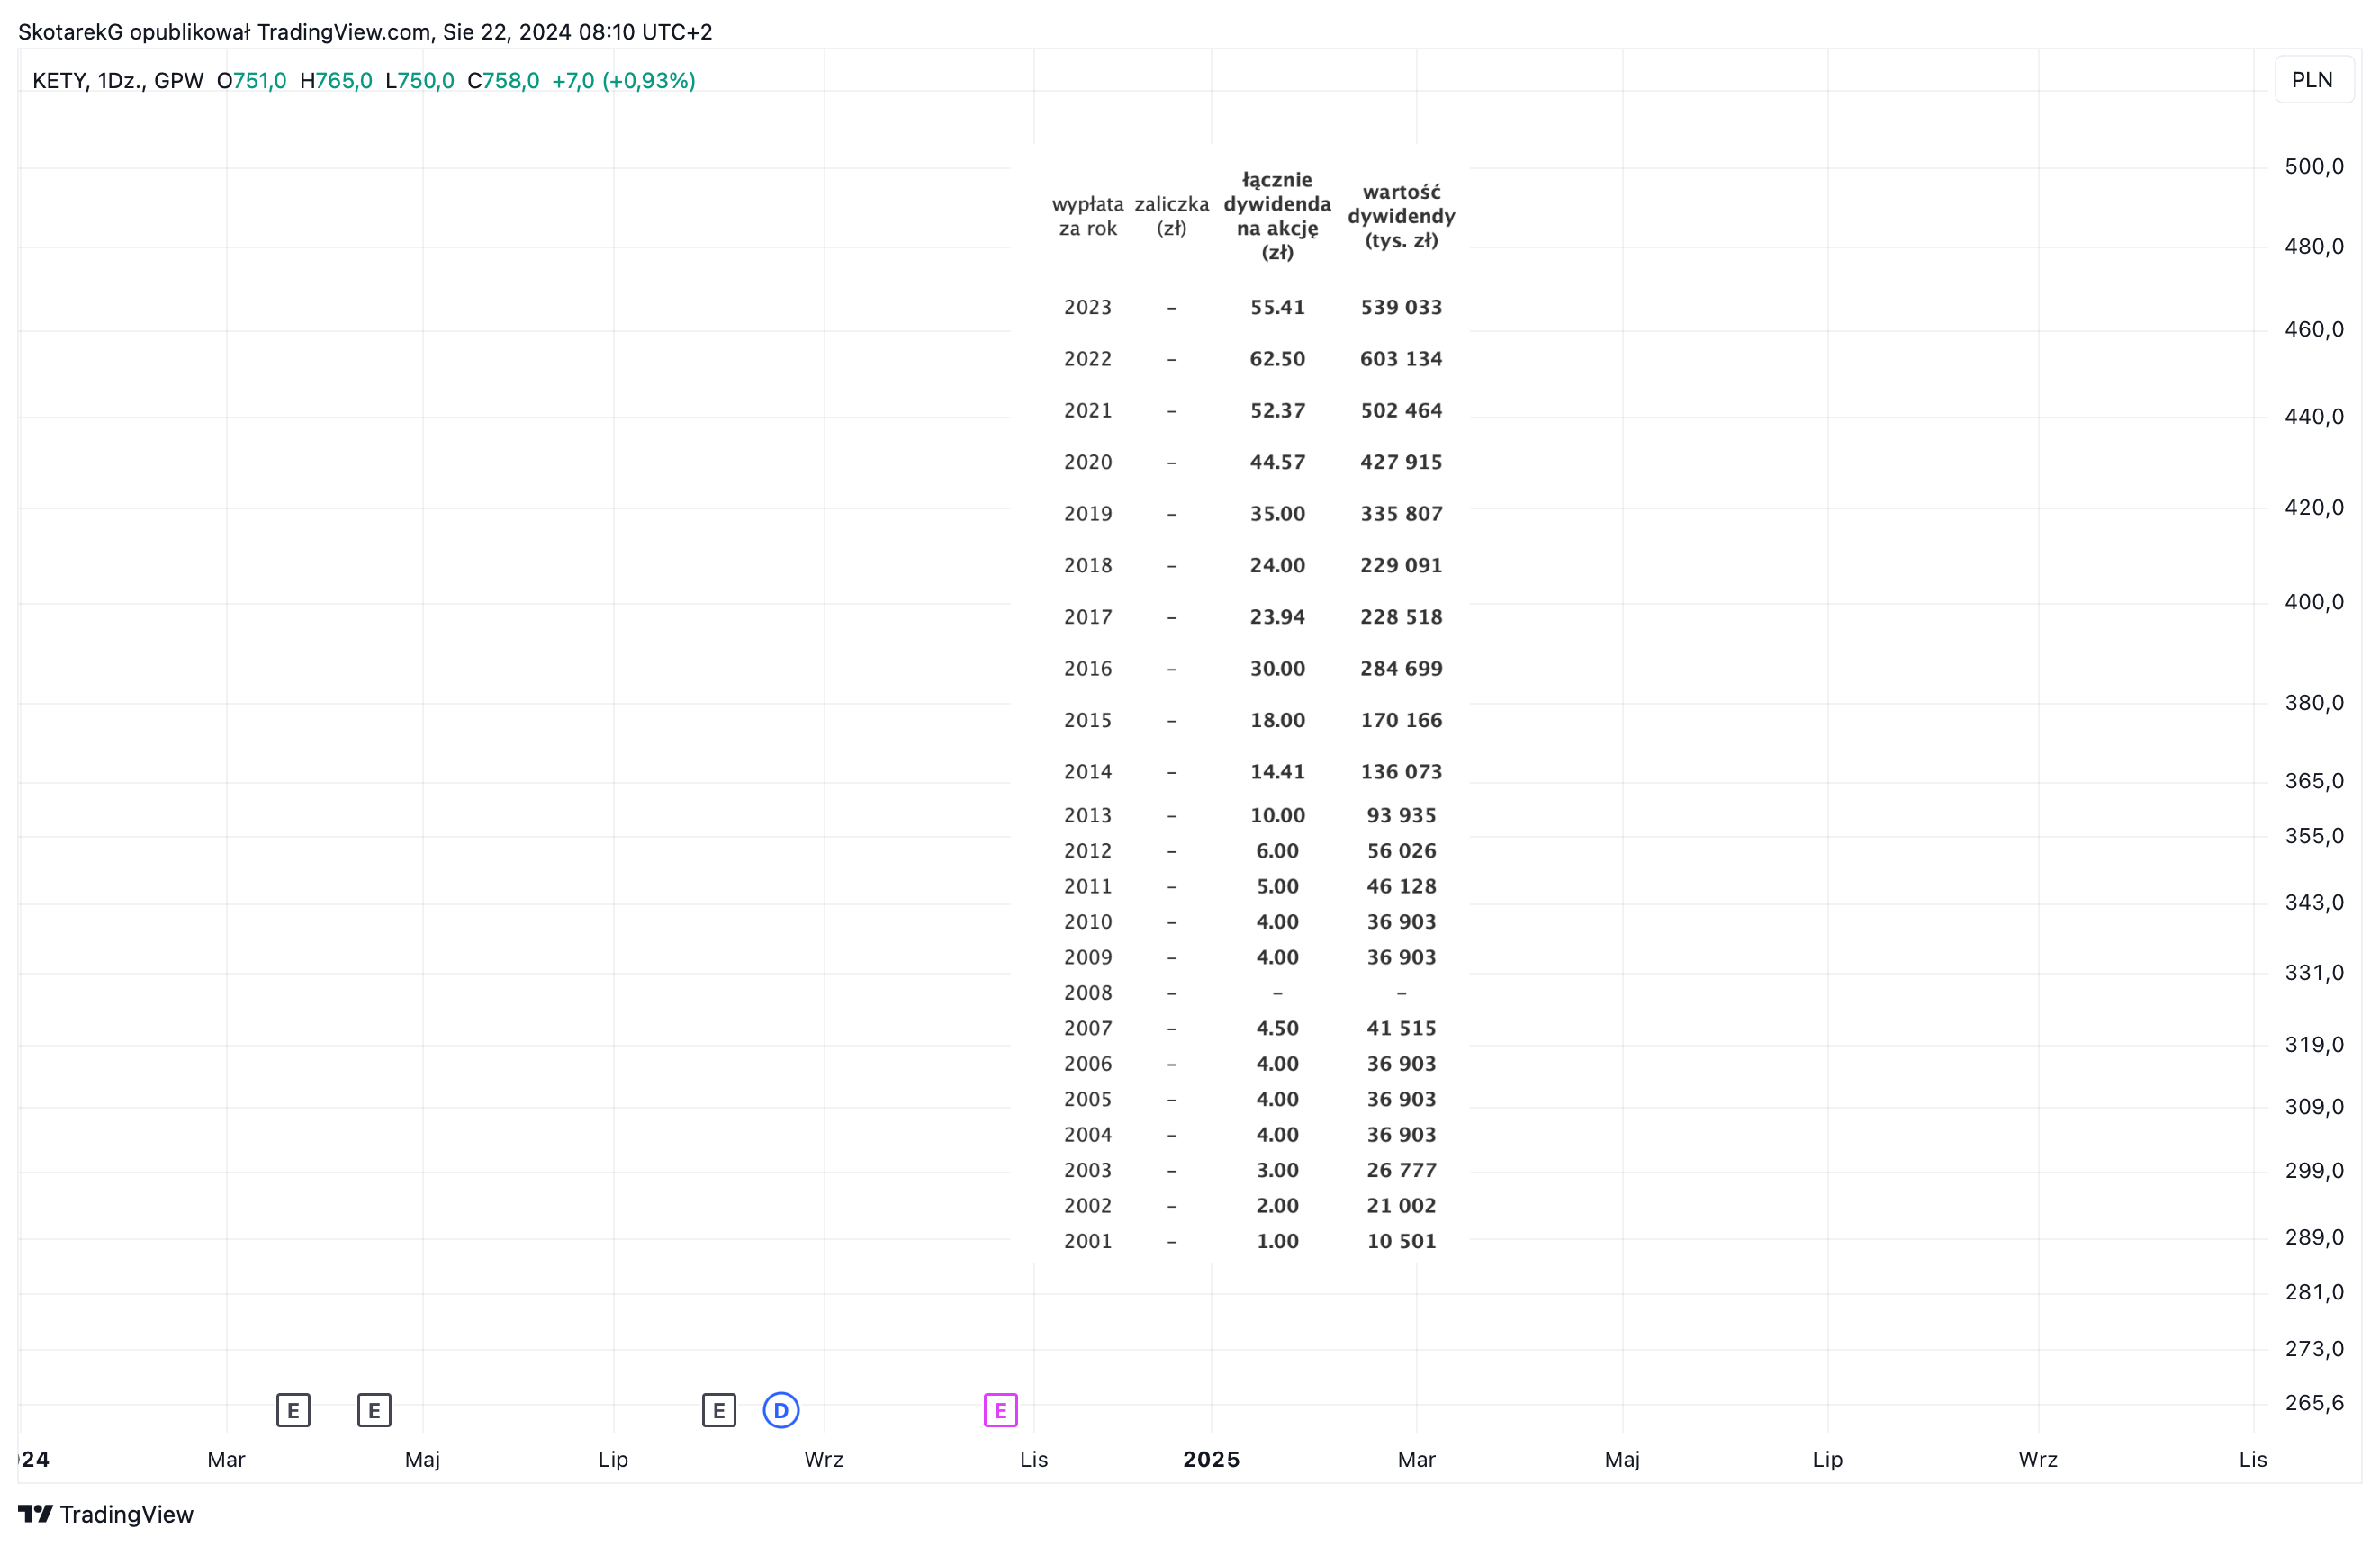Click the 'zaliczka (zł)' column header
The image size is (2380, 1546).
coord(1171,216)
